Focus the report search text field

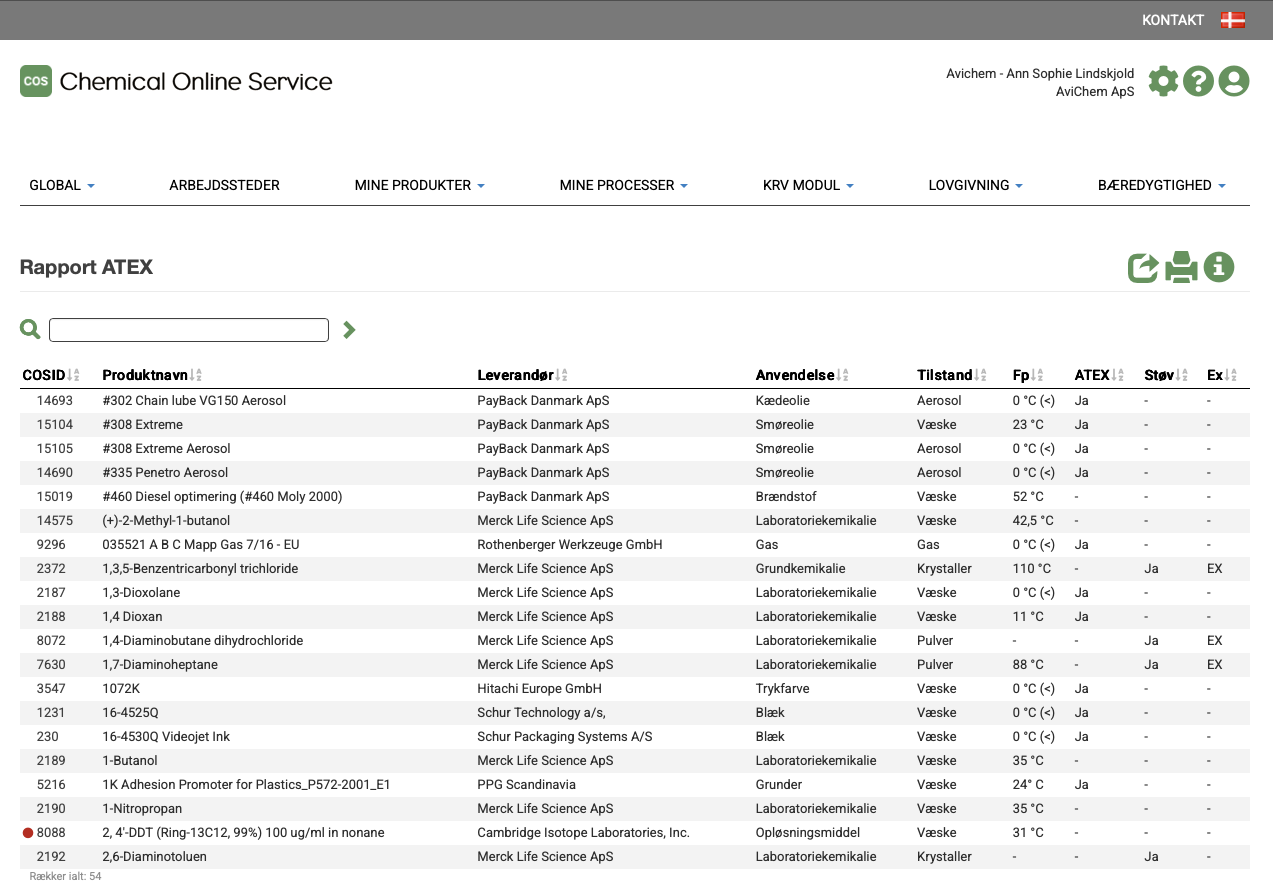click(189, 330)
